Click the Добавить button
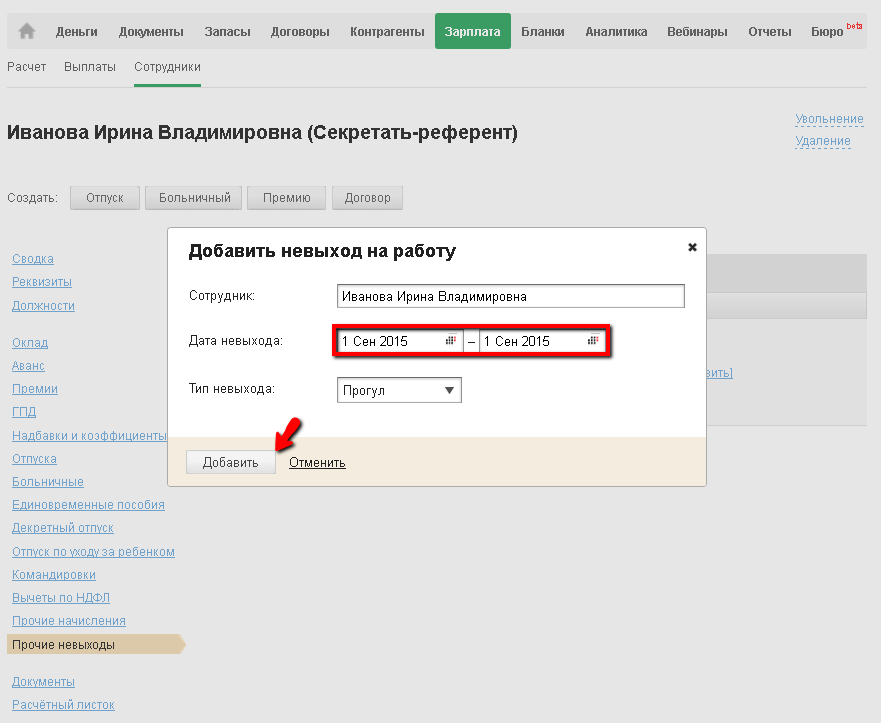The width and height of the screenshot is (881, 723). point(230,462)
